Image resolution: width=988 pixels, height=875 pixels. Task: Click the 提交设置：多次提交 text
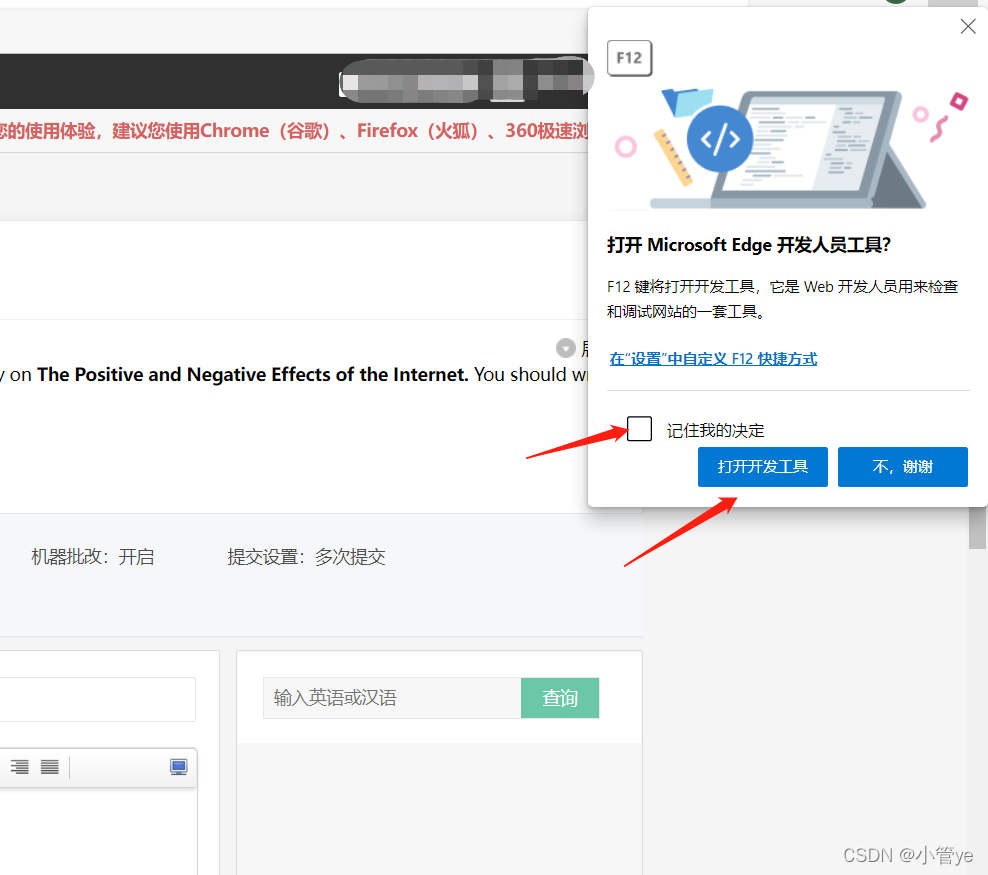coord(306,557)
